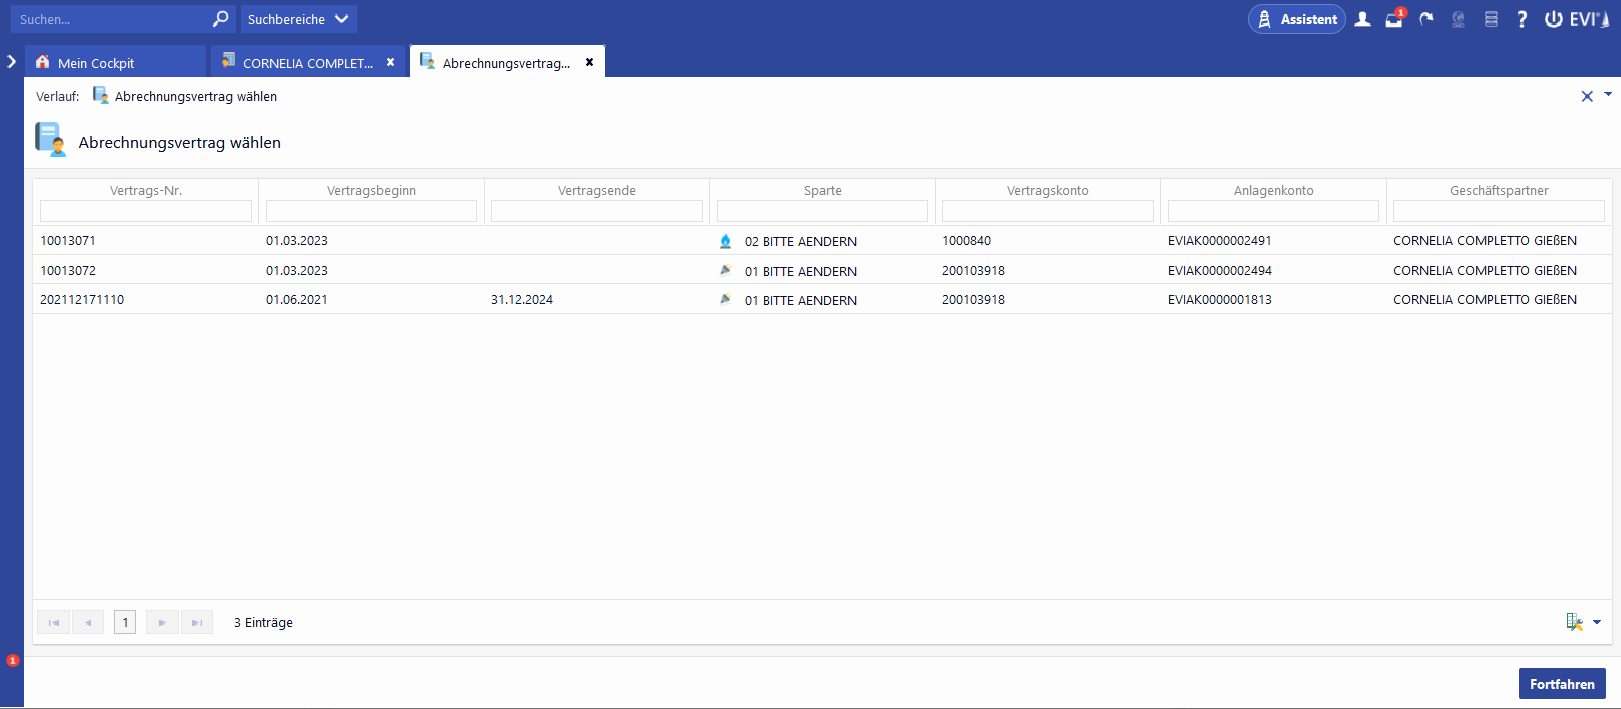Close the Abrechnungsvertrag tab
Viewport: 1621px width, 709px height.
pos(589,62)
